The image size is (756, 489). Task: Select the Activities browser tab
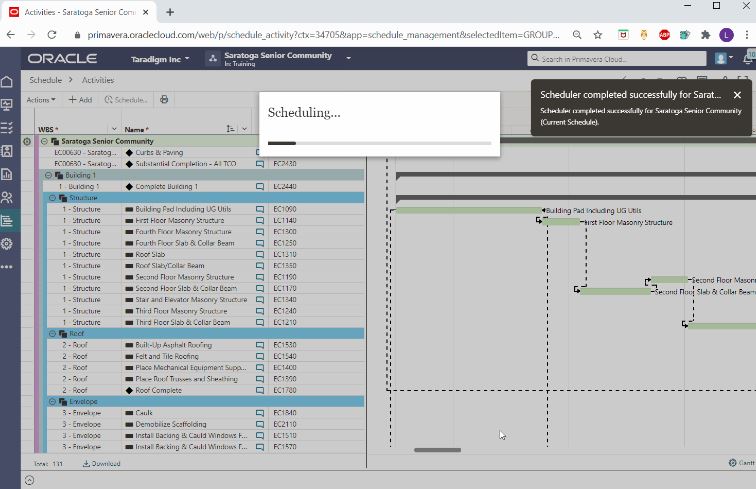(80, 12)
